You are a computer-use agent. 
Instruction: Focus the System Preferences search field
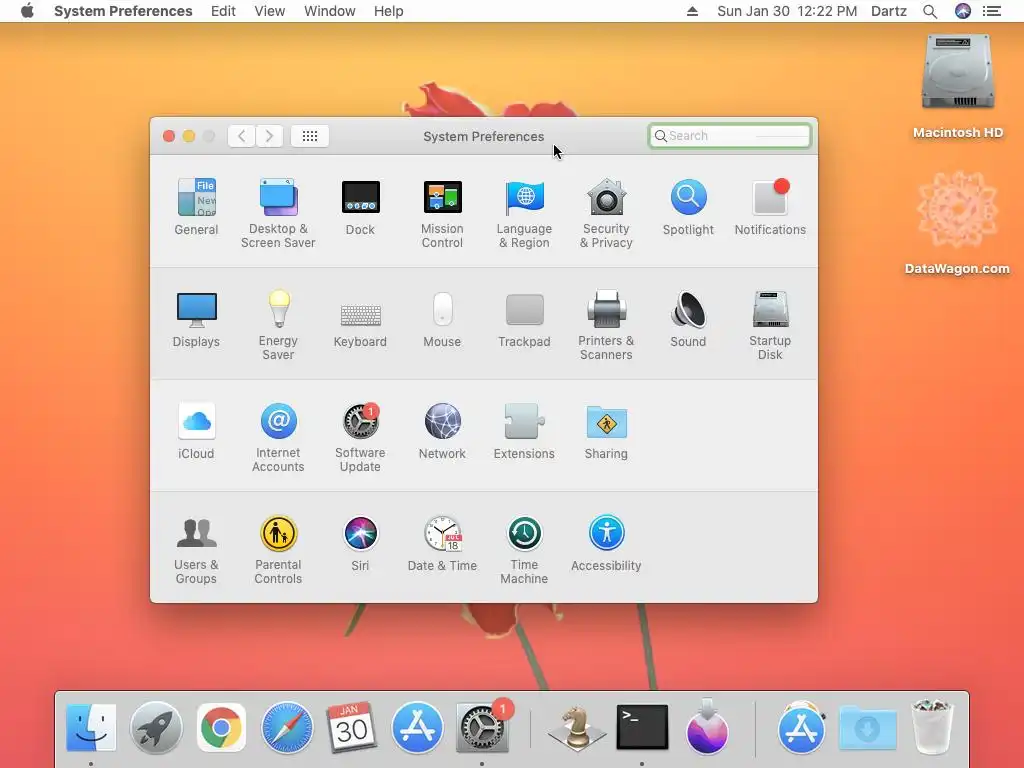[730, 136]
